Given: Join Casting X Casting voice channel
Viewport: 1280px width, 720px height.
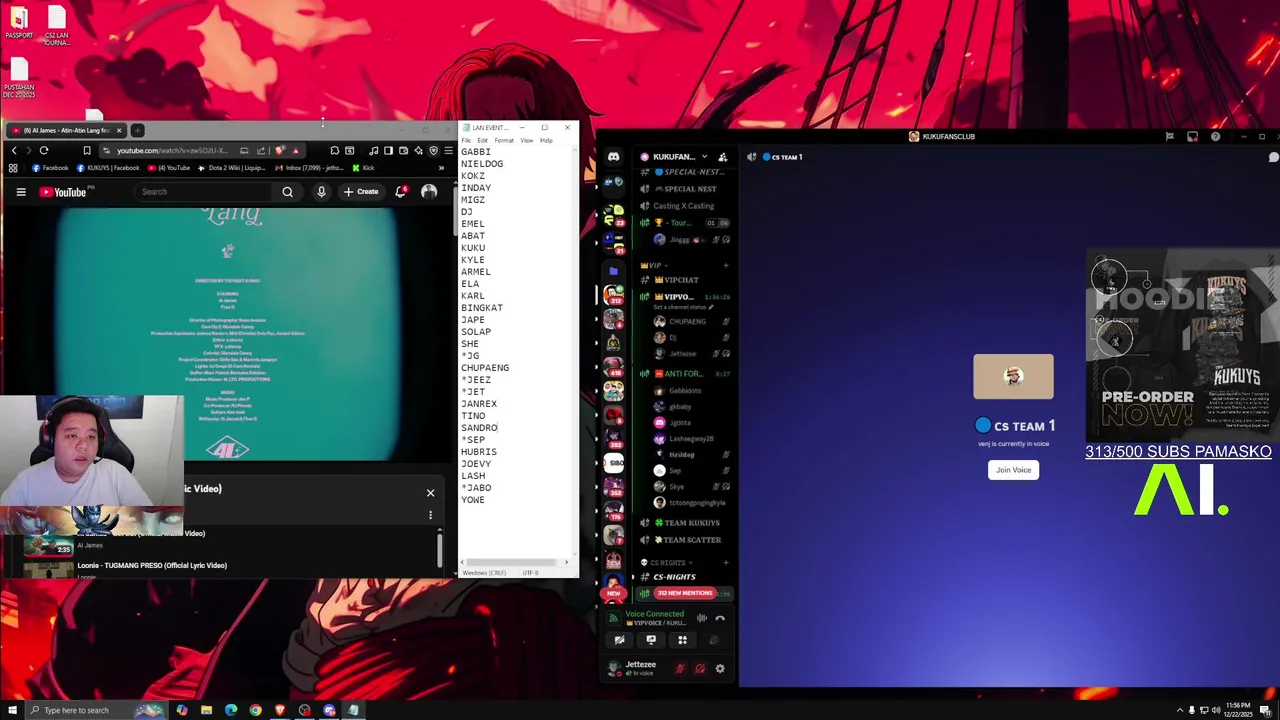Looking at the screenshot, I should (685, 206).
